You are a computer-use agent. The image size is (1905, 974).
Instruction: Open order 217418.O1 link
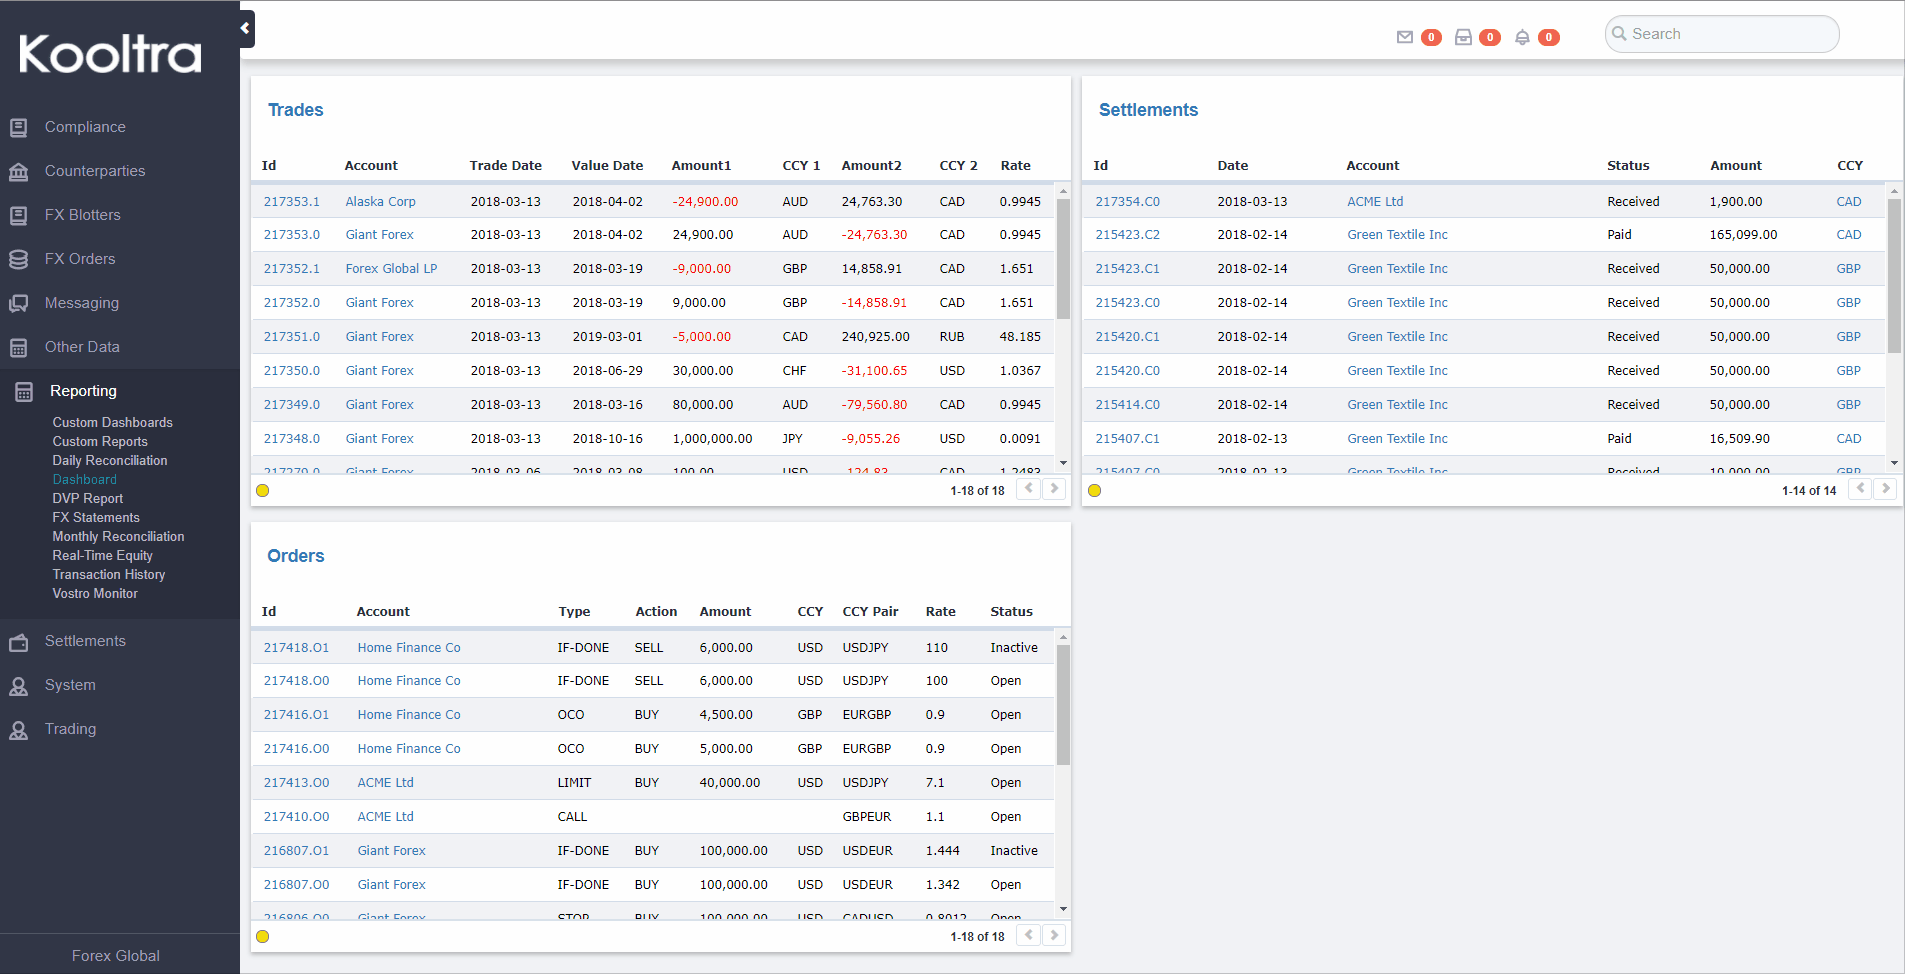click(x=296, y=647)
